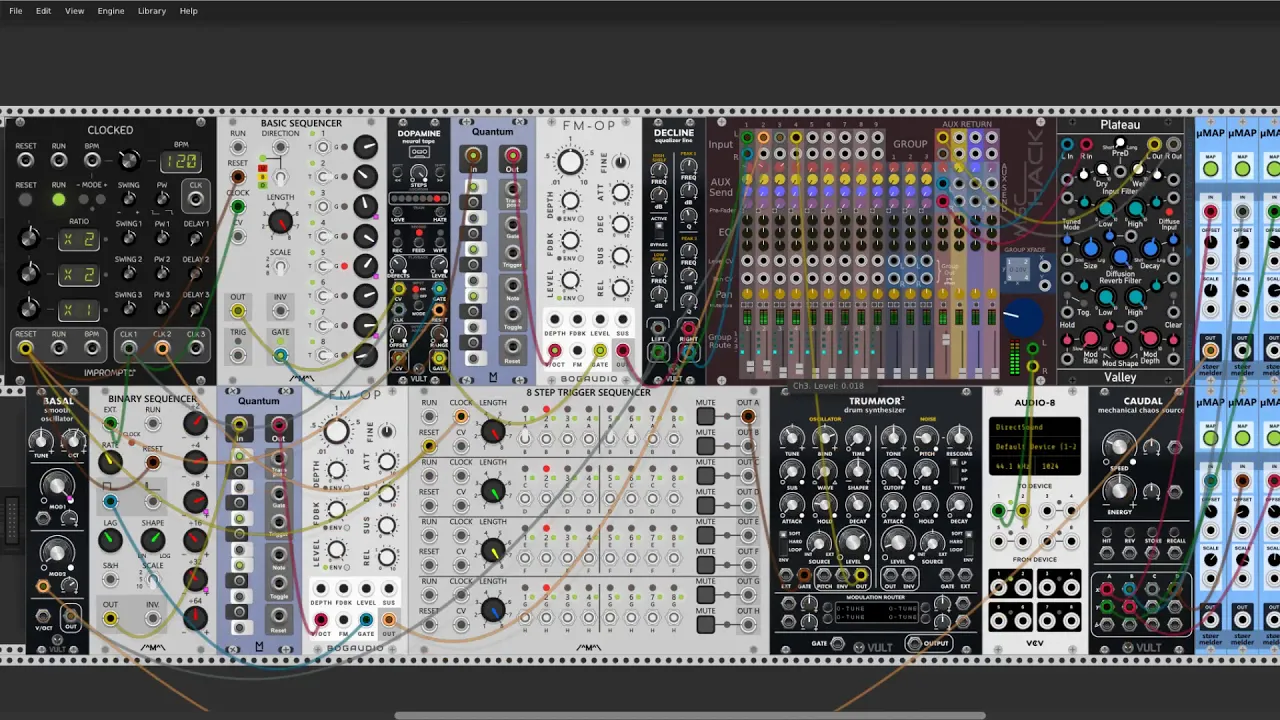Viewport: 1280px width, 720px height.
Task: Click OUT A jack on 8 Step Trigger Sequencer
Action: (x=748, y=417)
